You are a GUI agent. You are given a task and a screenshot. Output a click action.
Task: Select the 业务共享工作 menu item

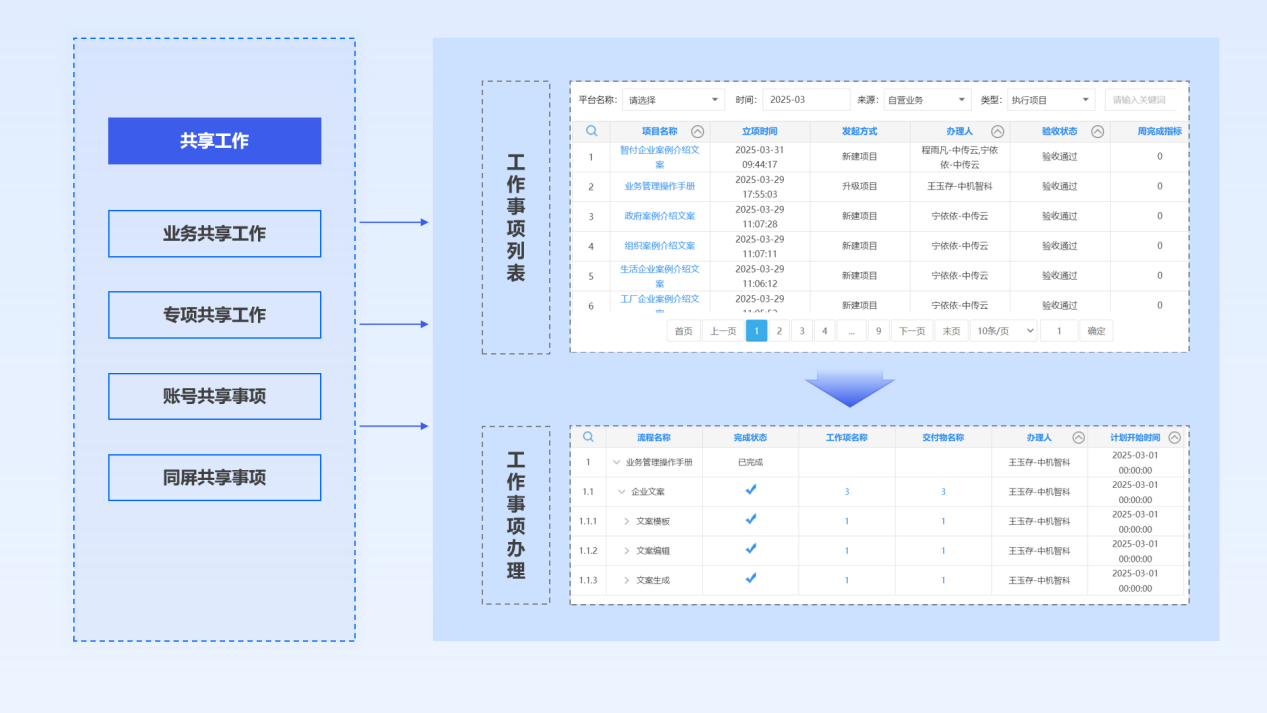click(x=215, y=234)
